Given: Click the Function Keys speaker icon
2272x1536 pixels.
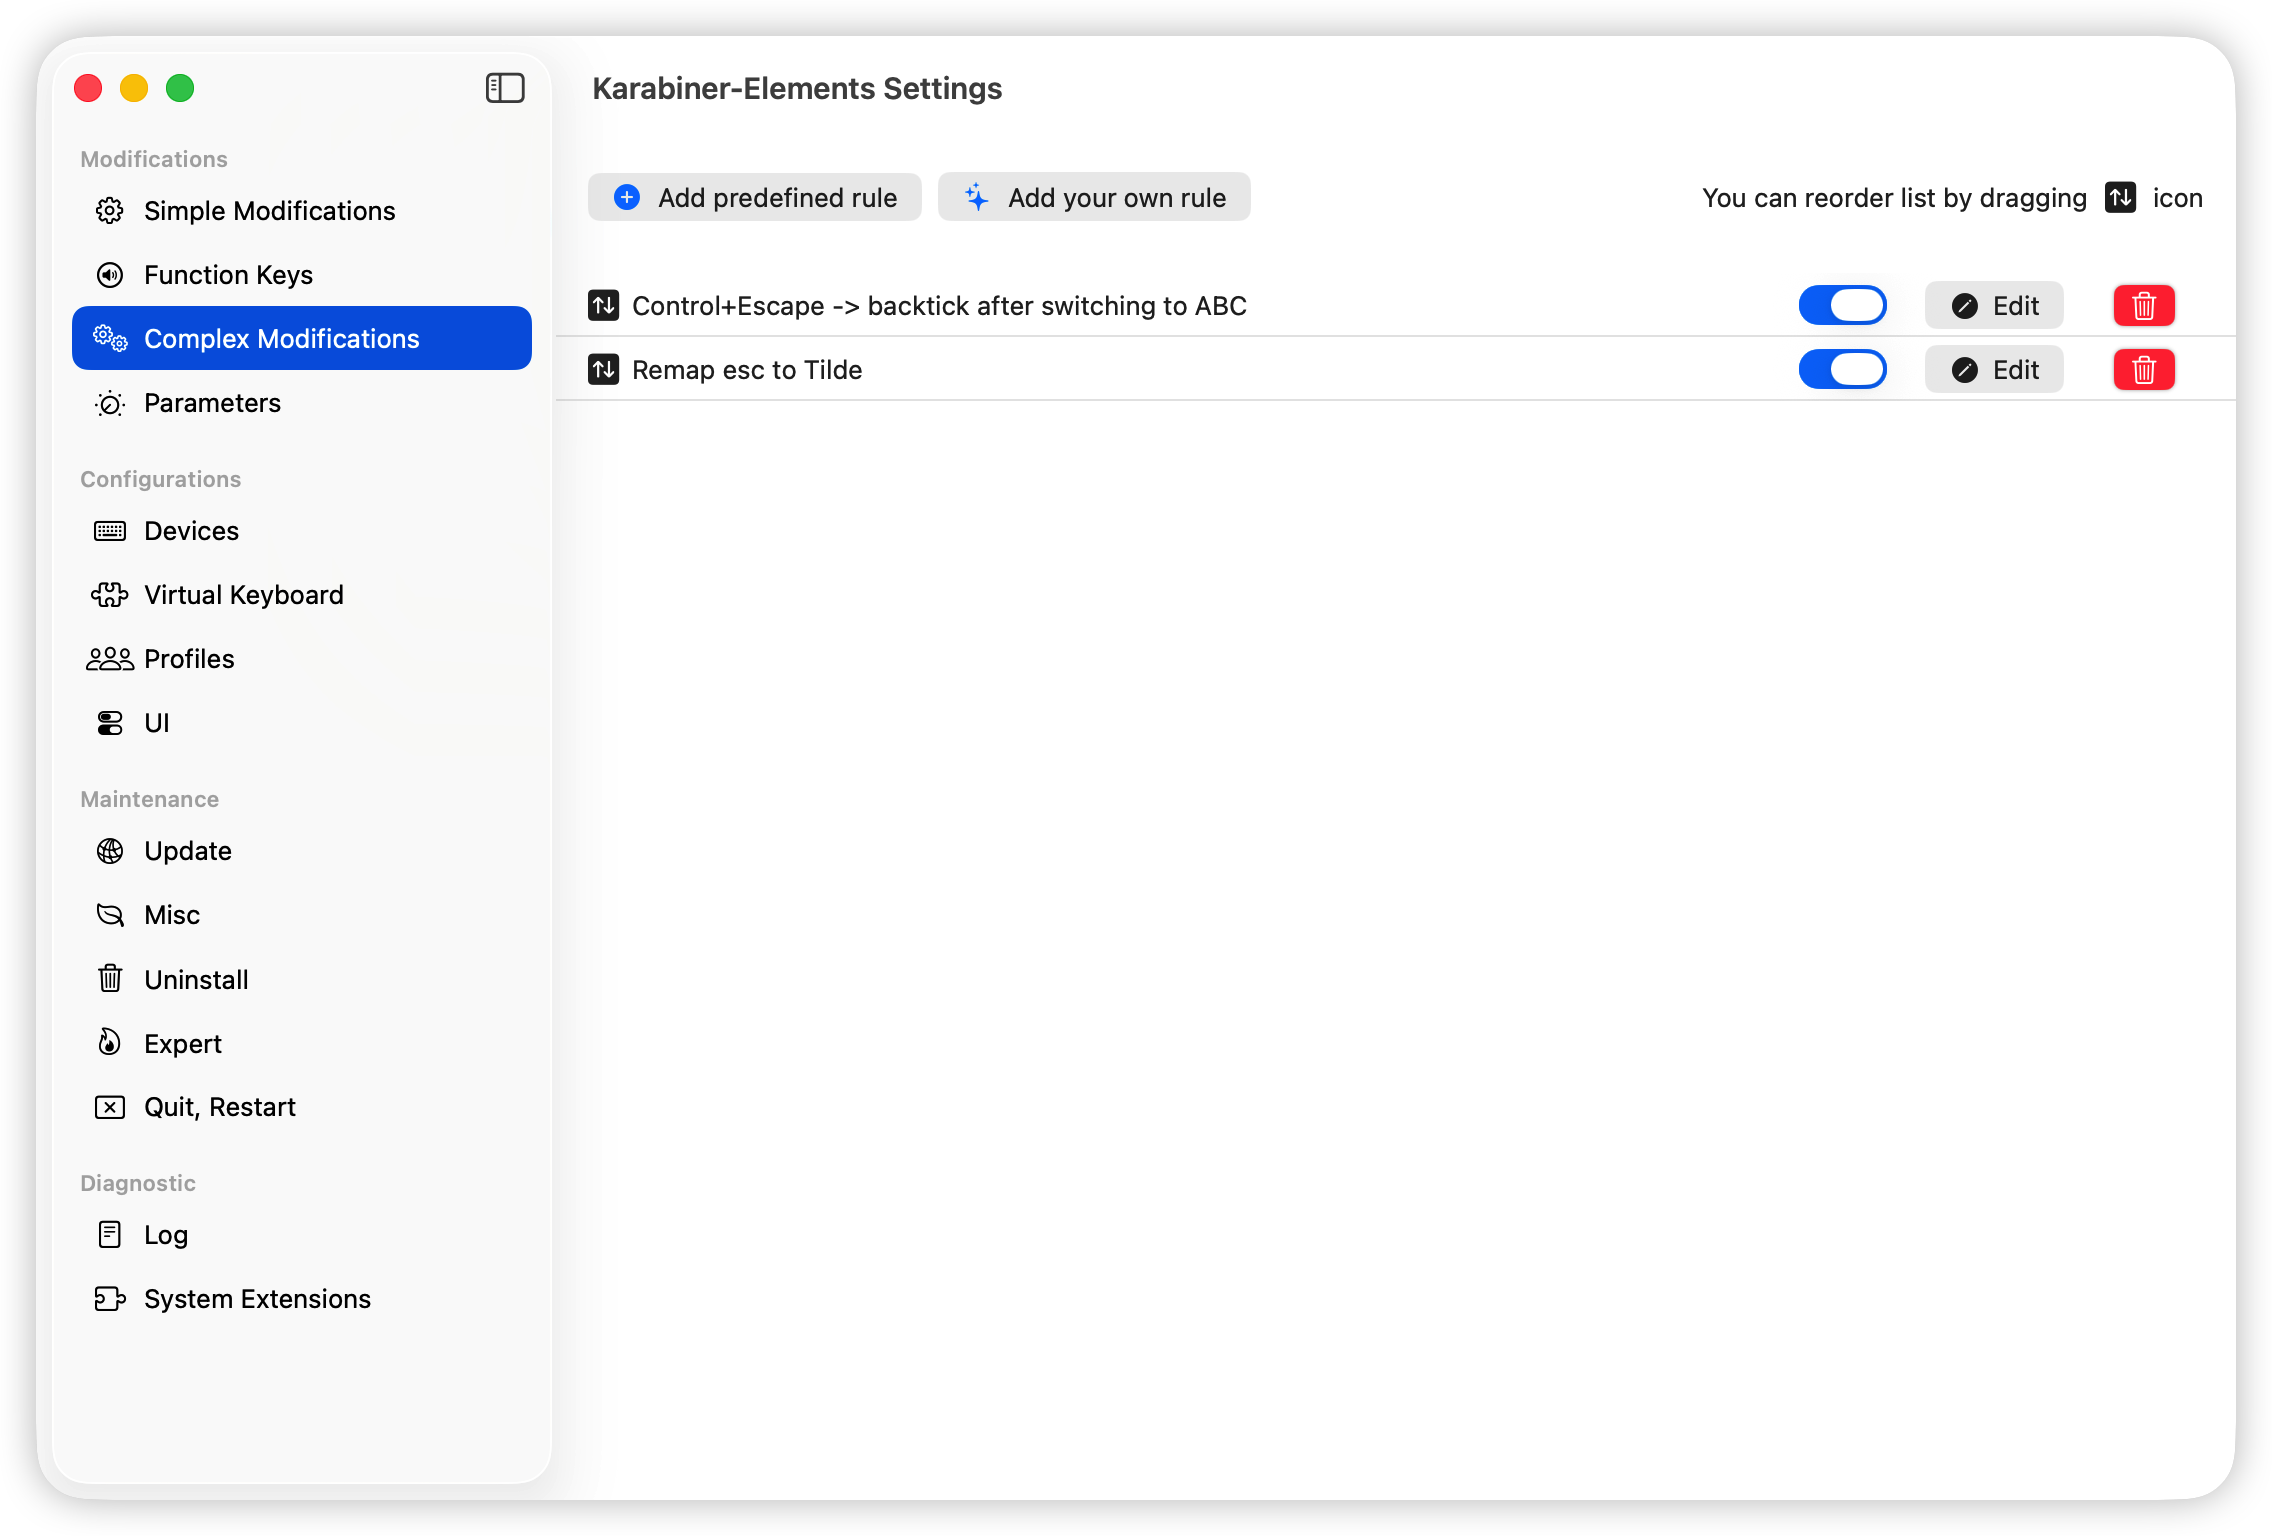Looking at the screenshot, I should tap(110, 275).
